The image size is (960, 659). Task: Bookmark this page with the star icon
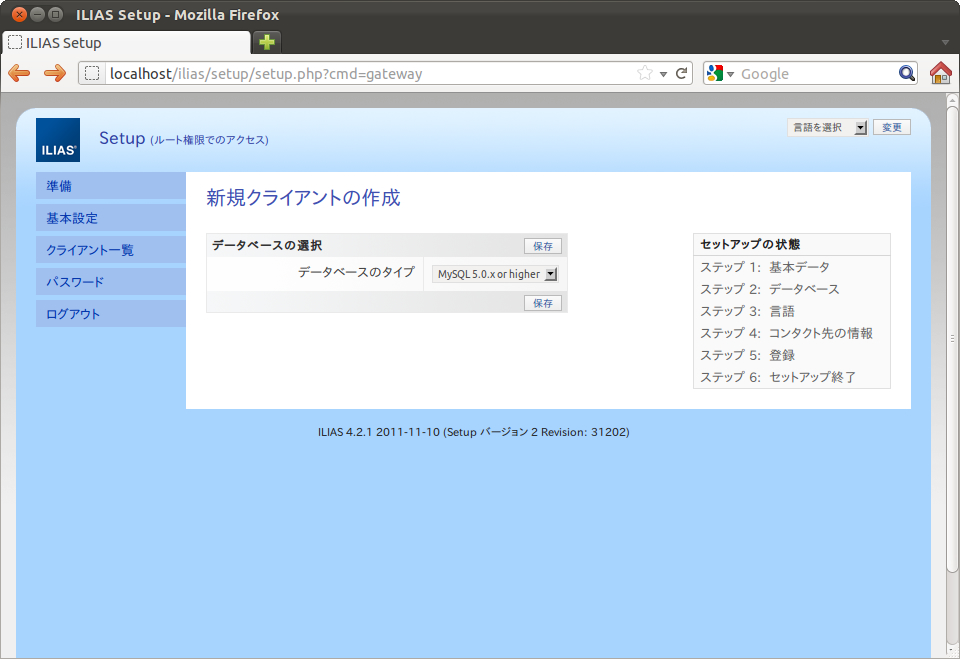click(x=645, y=73)
